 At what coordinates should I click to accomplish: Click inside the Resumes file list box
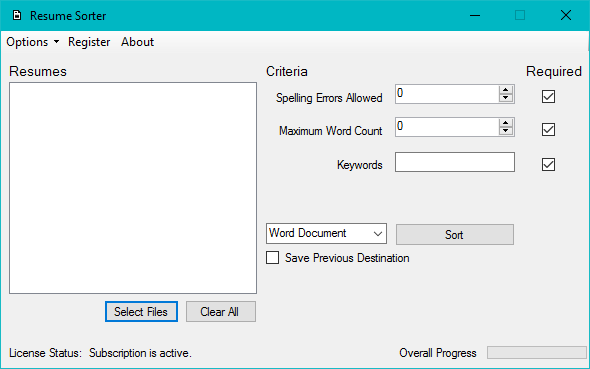coord(133,188)
